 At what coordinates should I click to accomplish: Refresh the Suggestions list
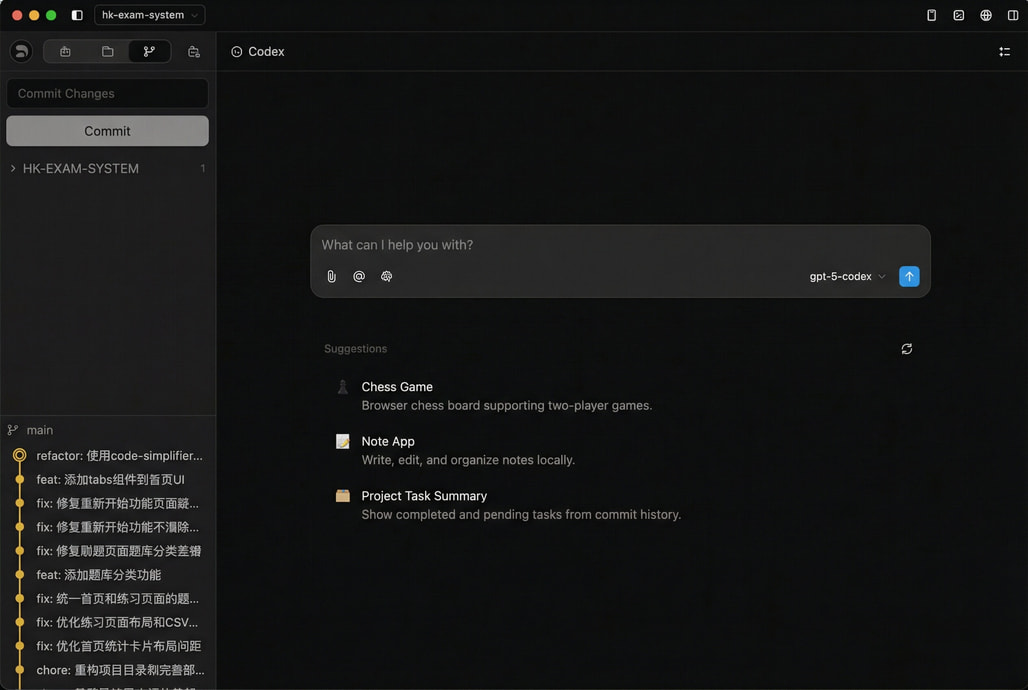pyautogui.click(x=906, y=349)
